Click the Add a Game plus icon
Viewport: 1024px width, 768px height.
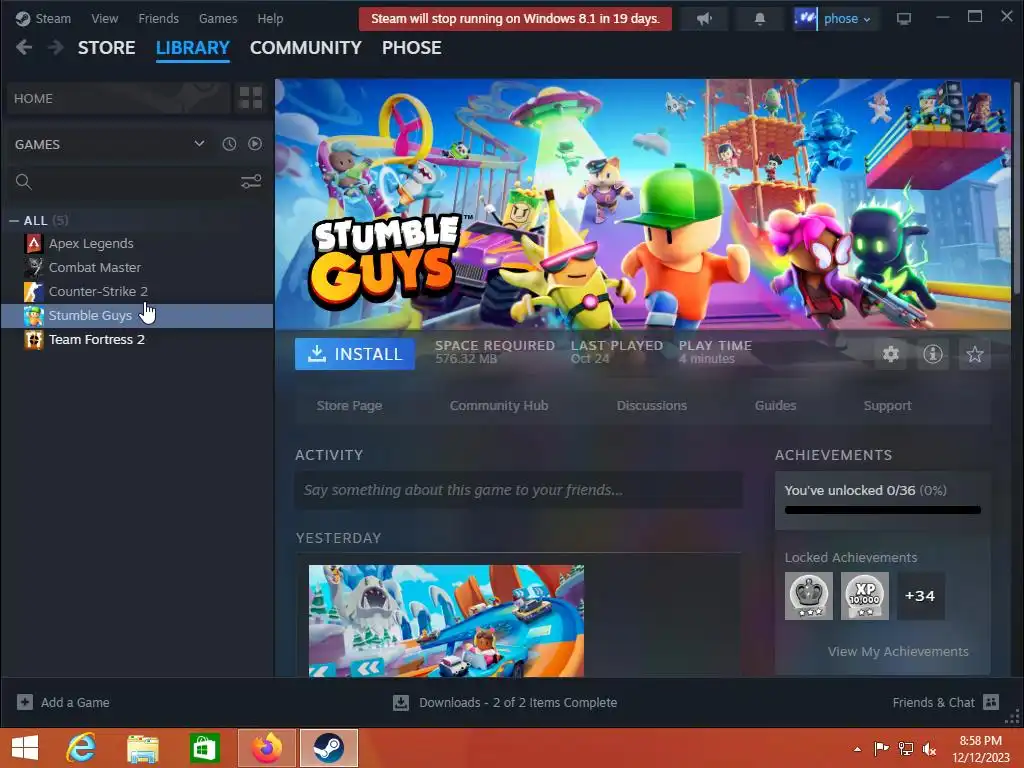tap(25, 702)
